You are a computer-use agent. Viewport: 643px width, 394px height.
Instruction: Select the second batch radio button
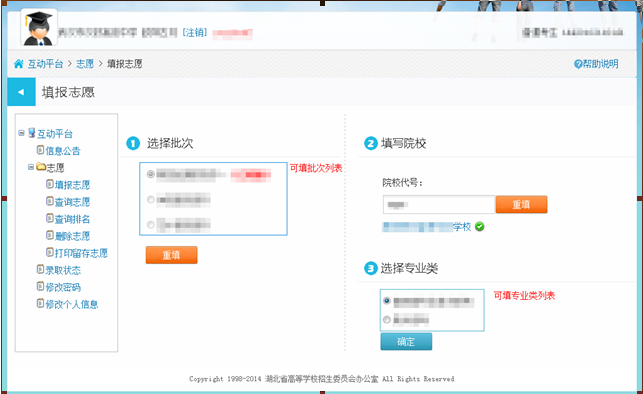coord(151,200)
